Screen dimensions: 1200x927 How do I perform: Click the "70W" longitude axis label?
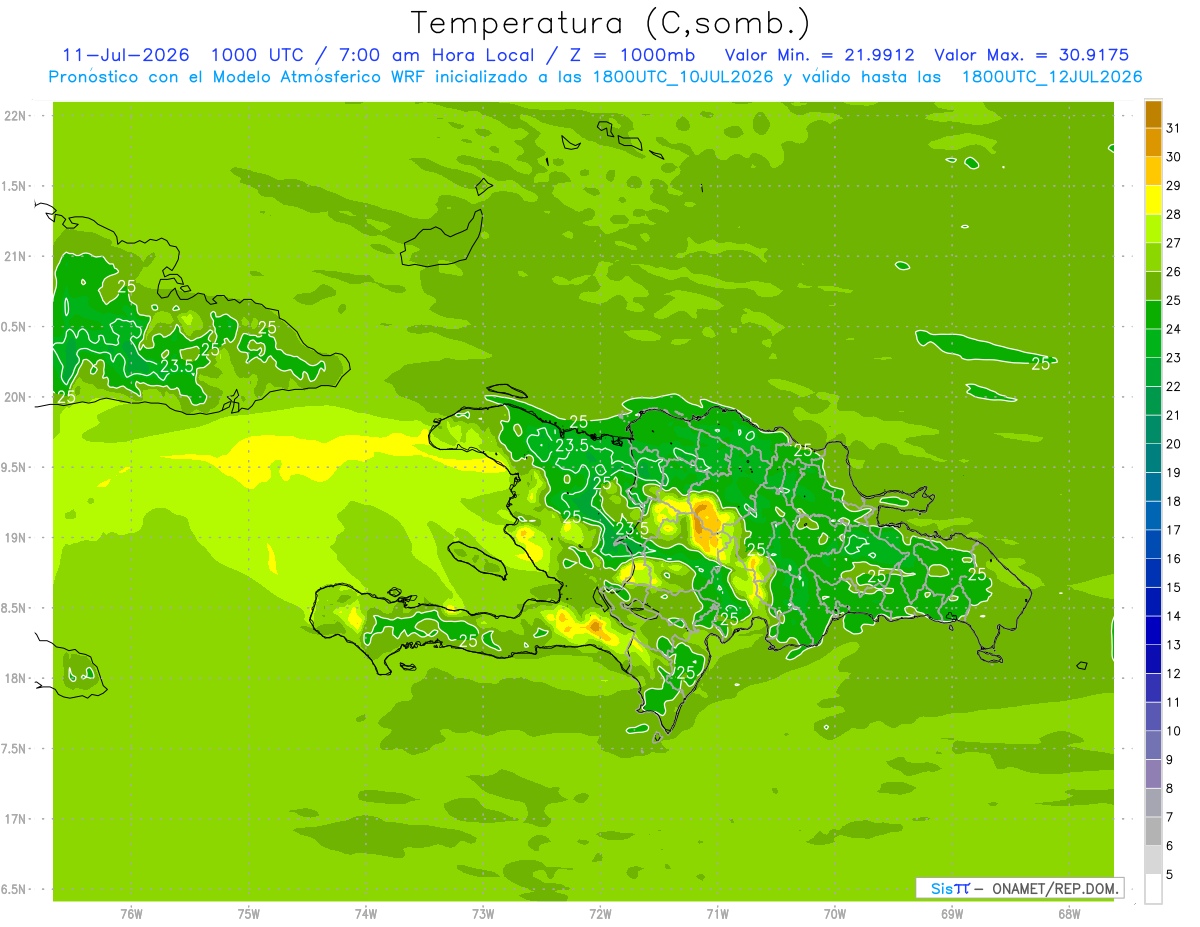click(x=835, y=914)
